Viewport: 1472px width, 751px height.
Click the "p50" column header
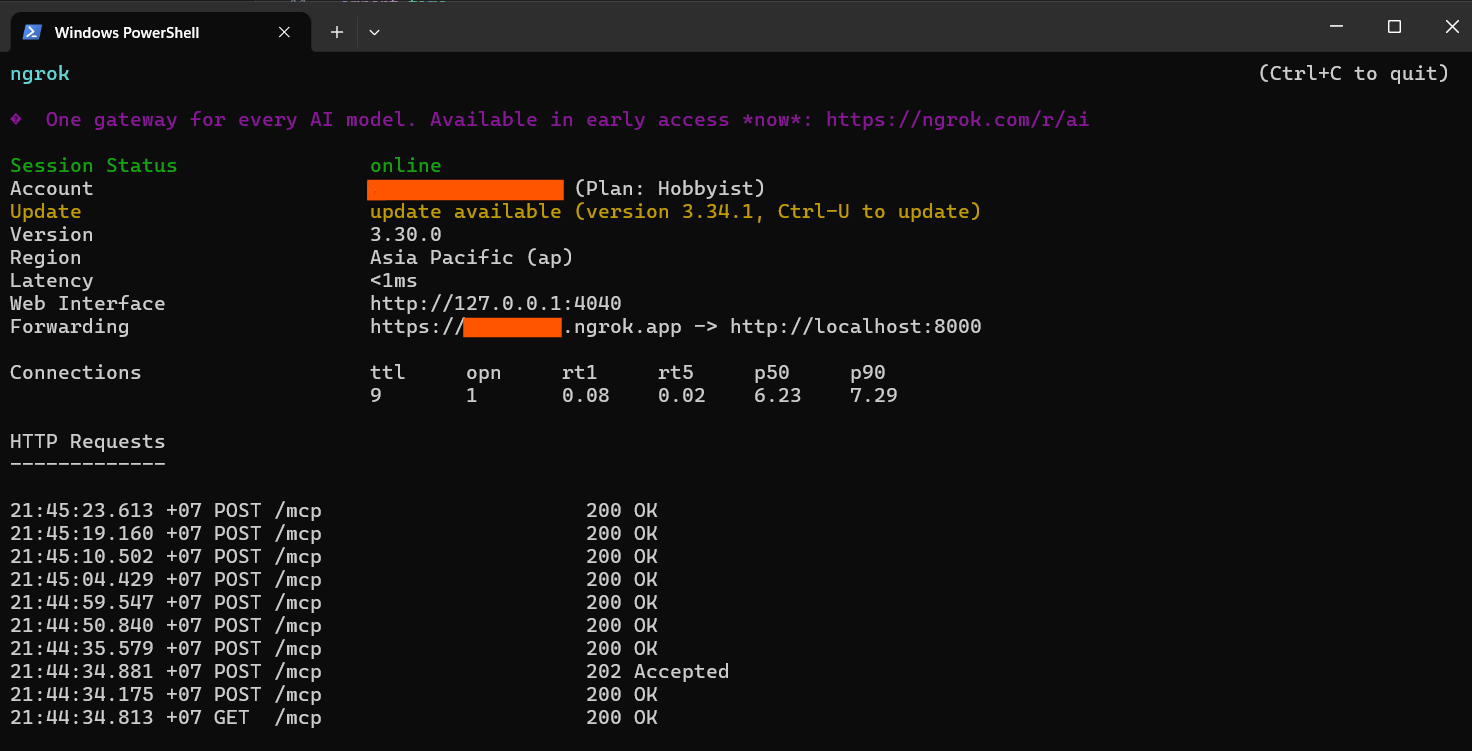pos(772,373)
